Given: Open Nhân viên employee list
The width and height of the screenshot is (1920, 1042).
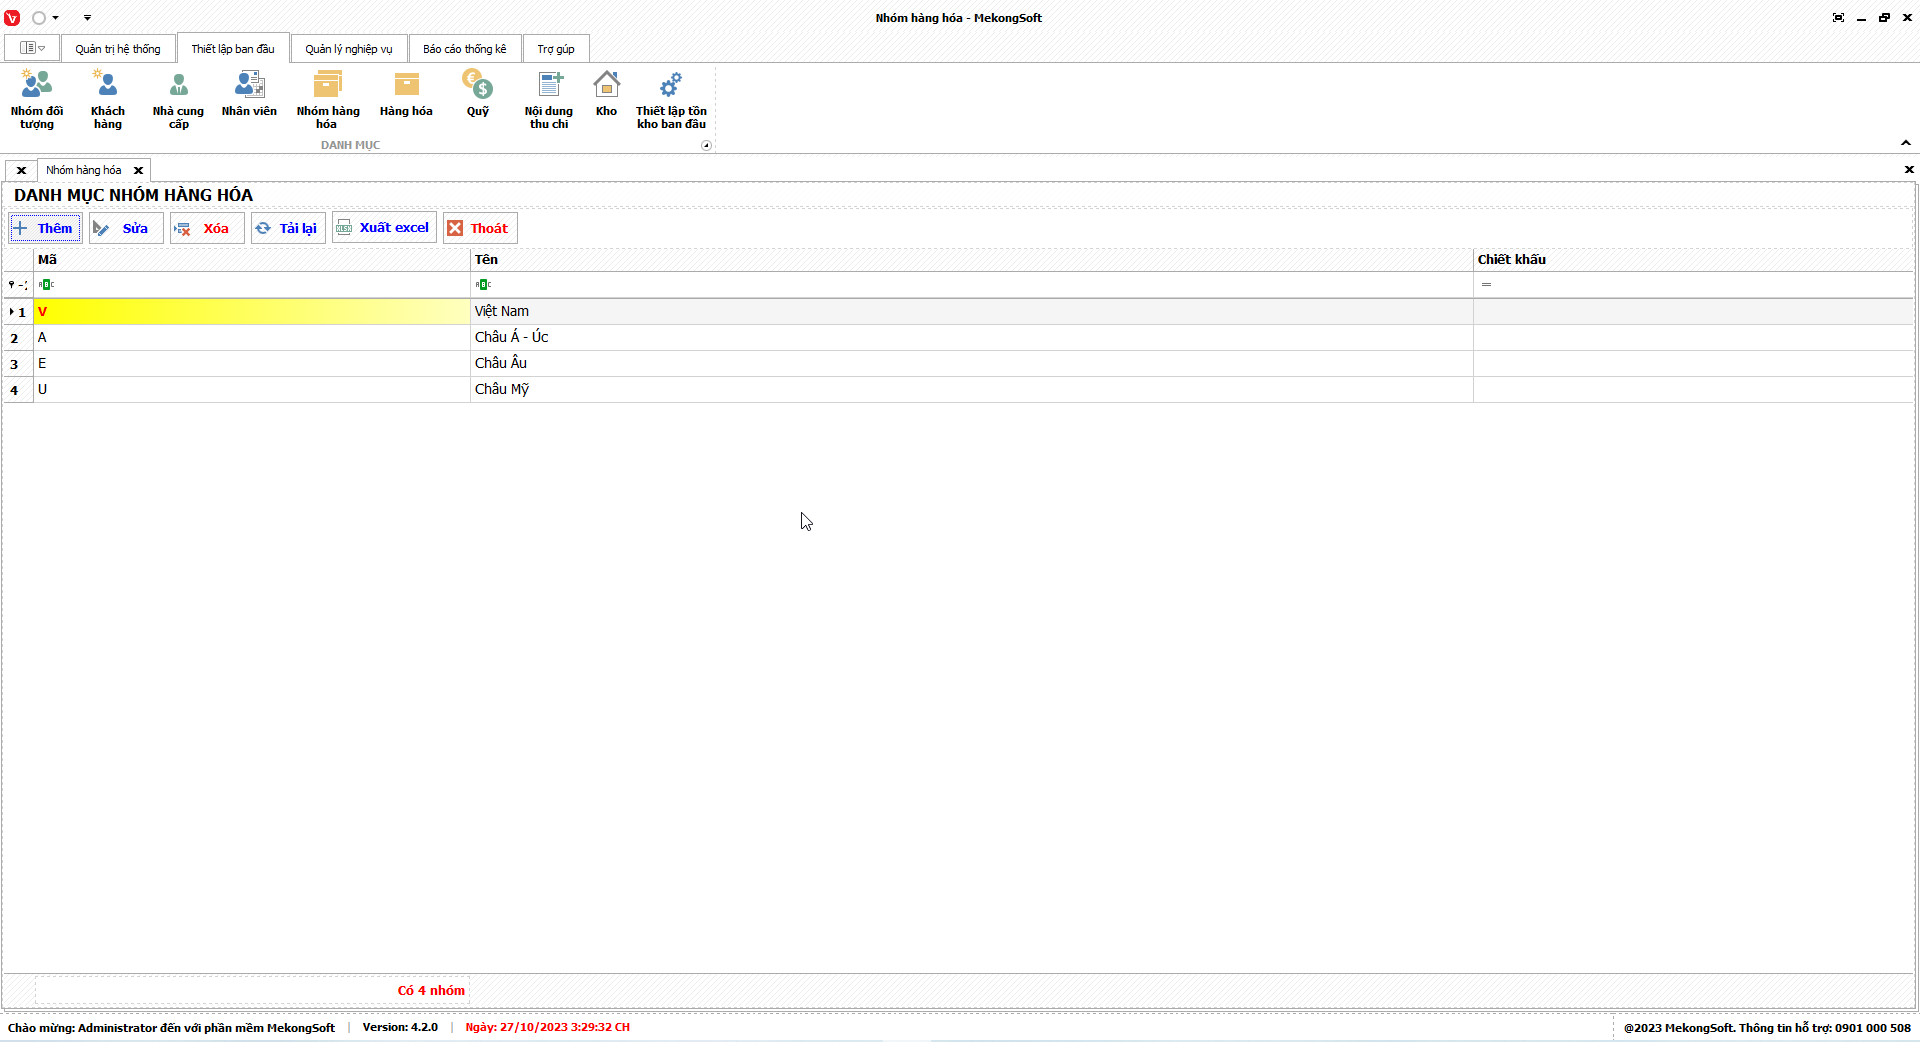Looking at the screenshot, I should [249, 94].
